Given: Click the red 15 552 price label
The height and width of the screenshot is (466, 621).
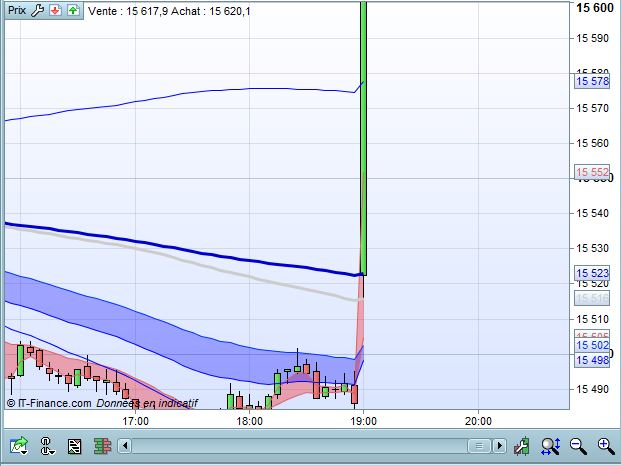Looking at the screenshot, I should [592, 172].
